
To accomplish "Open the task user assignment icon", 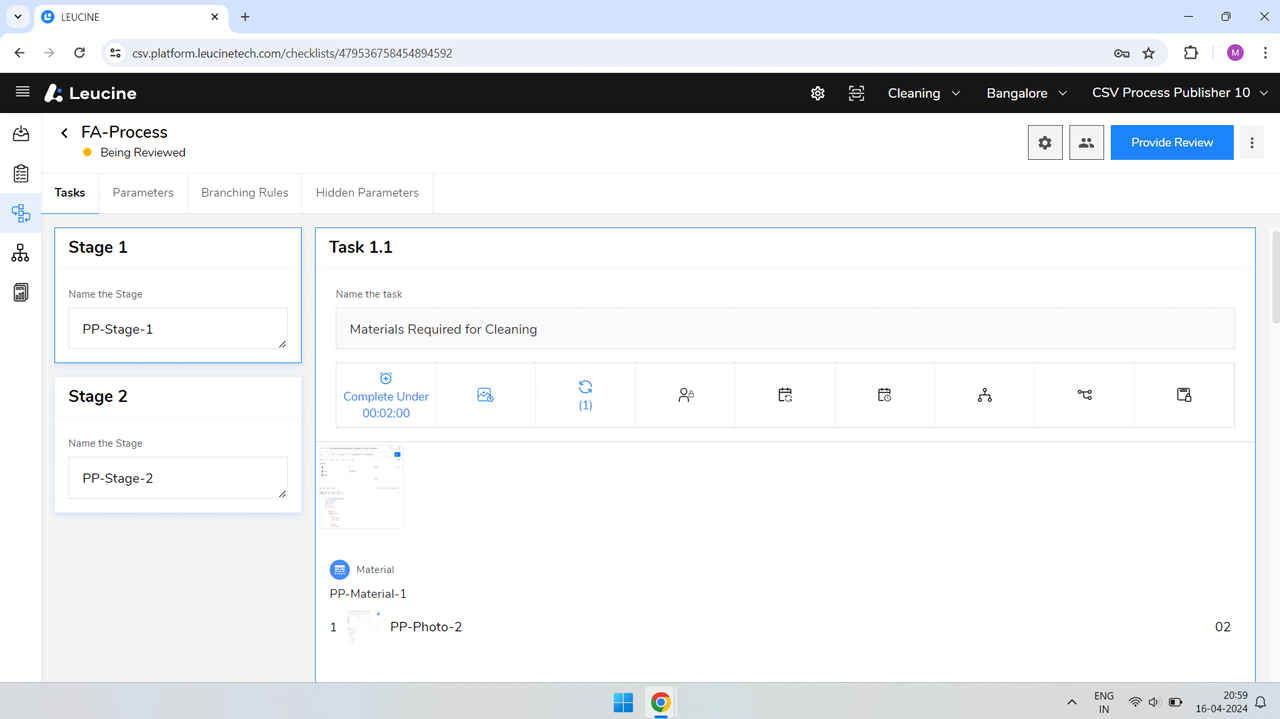I will pyautogui.click(x=685, y=395).
